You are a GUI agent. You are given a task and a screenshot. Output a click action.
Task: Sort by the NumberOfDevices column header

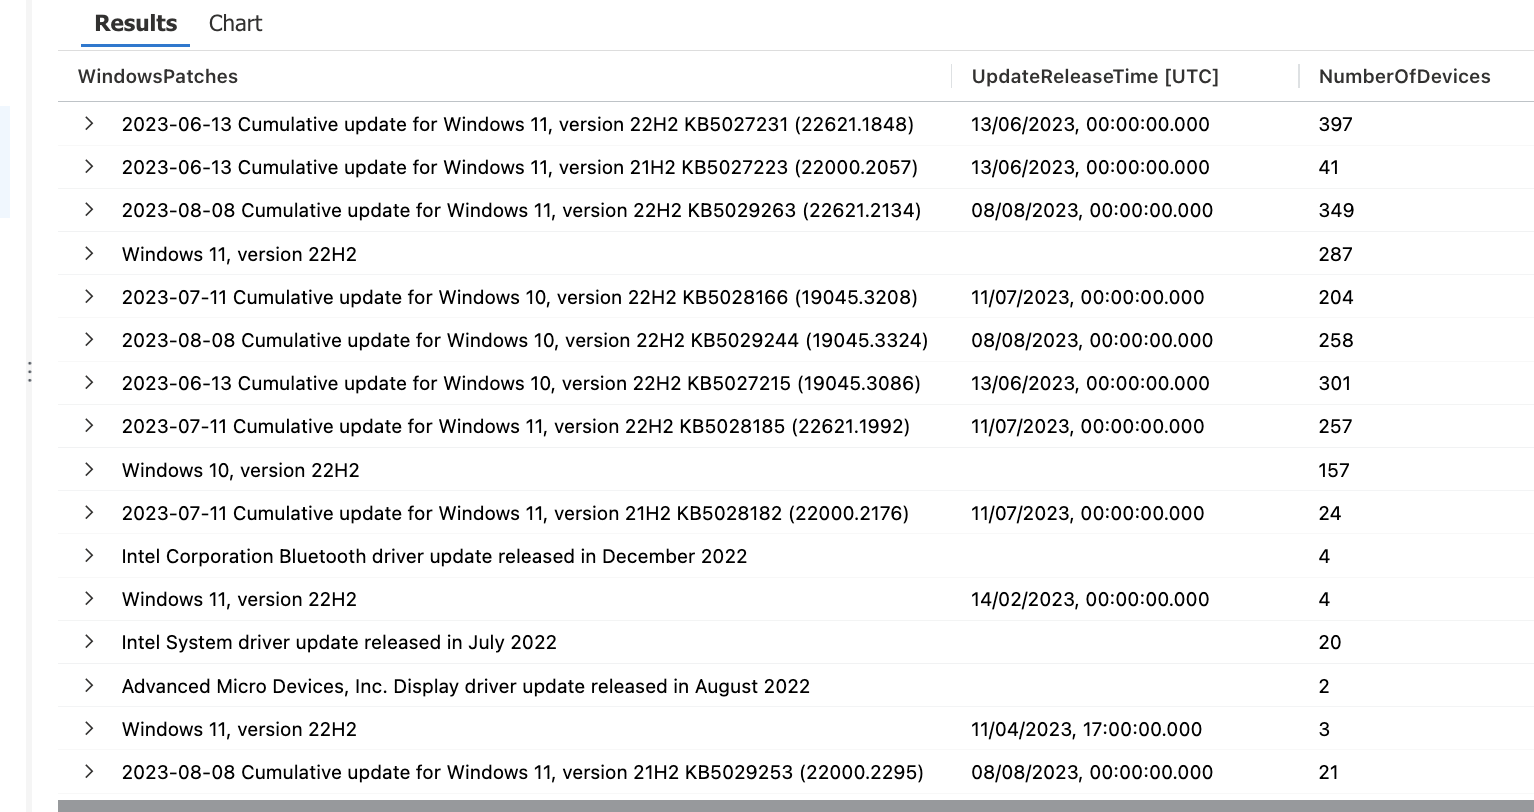tap(1403, 76)
